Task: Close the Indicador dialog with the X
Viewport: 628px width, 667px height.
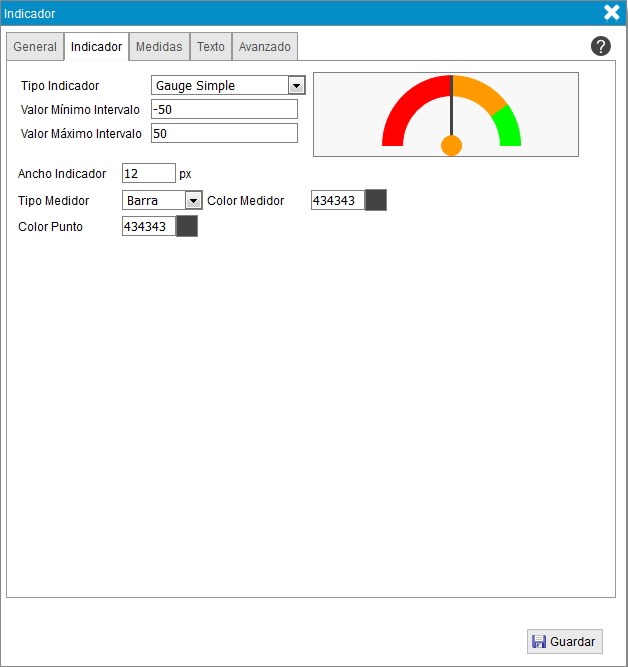Action: pos(612,13)
